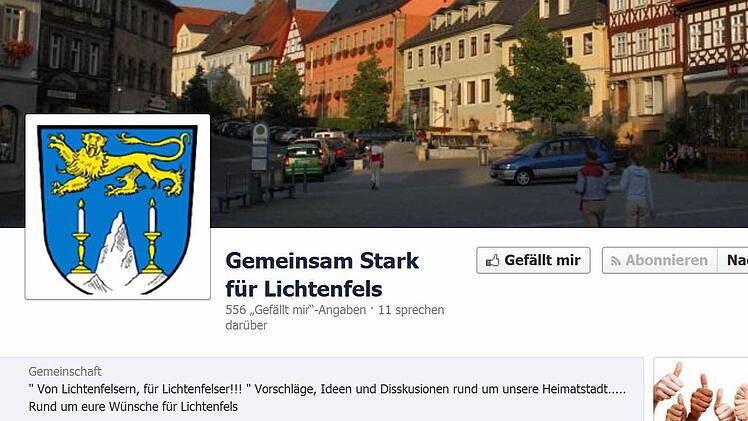Image resolution: width=748 pixels, height=421 pixels.
Task: Click the RSS icon beside Abonnieren
Action: point(615,261)
